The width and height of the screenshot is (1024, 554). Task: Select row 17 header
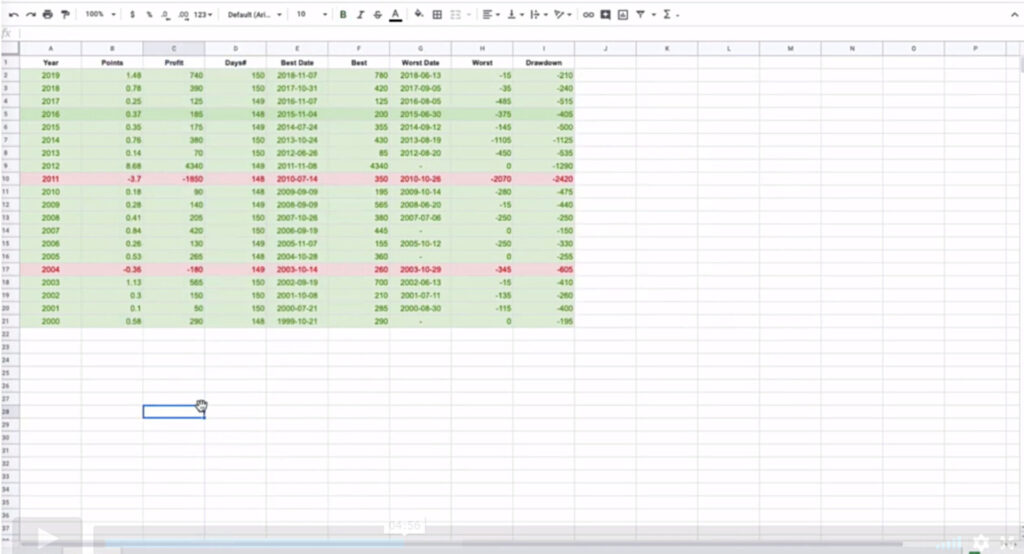tap(9, 269)
